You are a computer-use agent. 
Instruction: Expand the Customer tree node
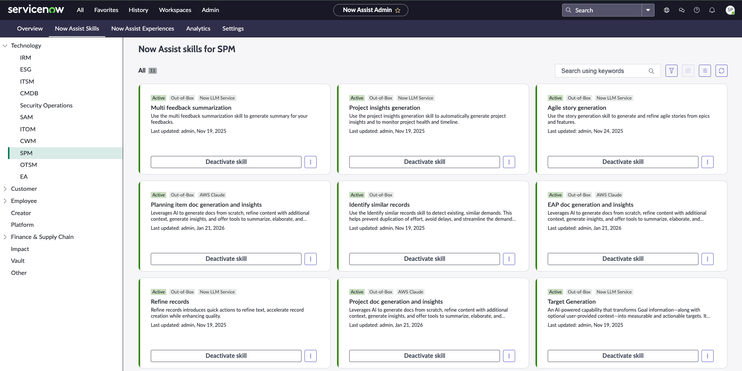pyautogui.click(x=5, y=189)
